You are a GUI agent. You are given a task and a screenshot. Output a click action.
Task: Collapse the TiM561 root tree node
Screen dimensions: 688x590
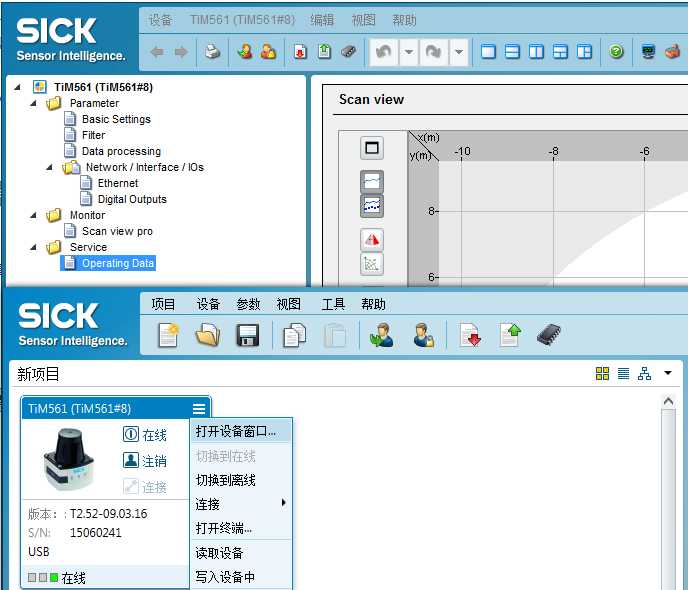[x=17, y=87]
